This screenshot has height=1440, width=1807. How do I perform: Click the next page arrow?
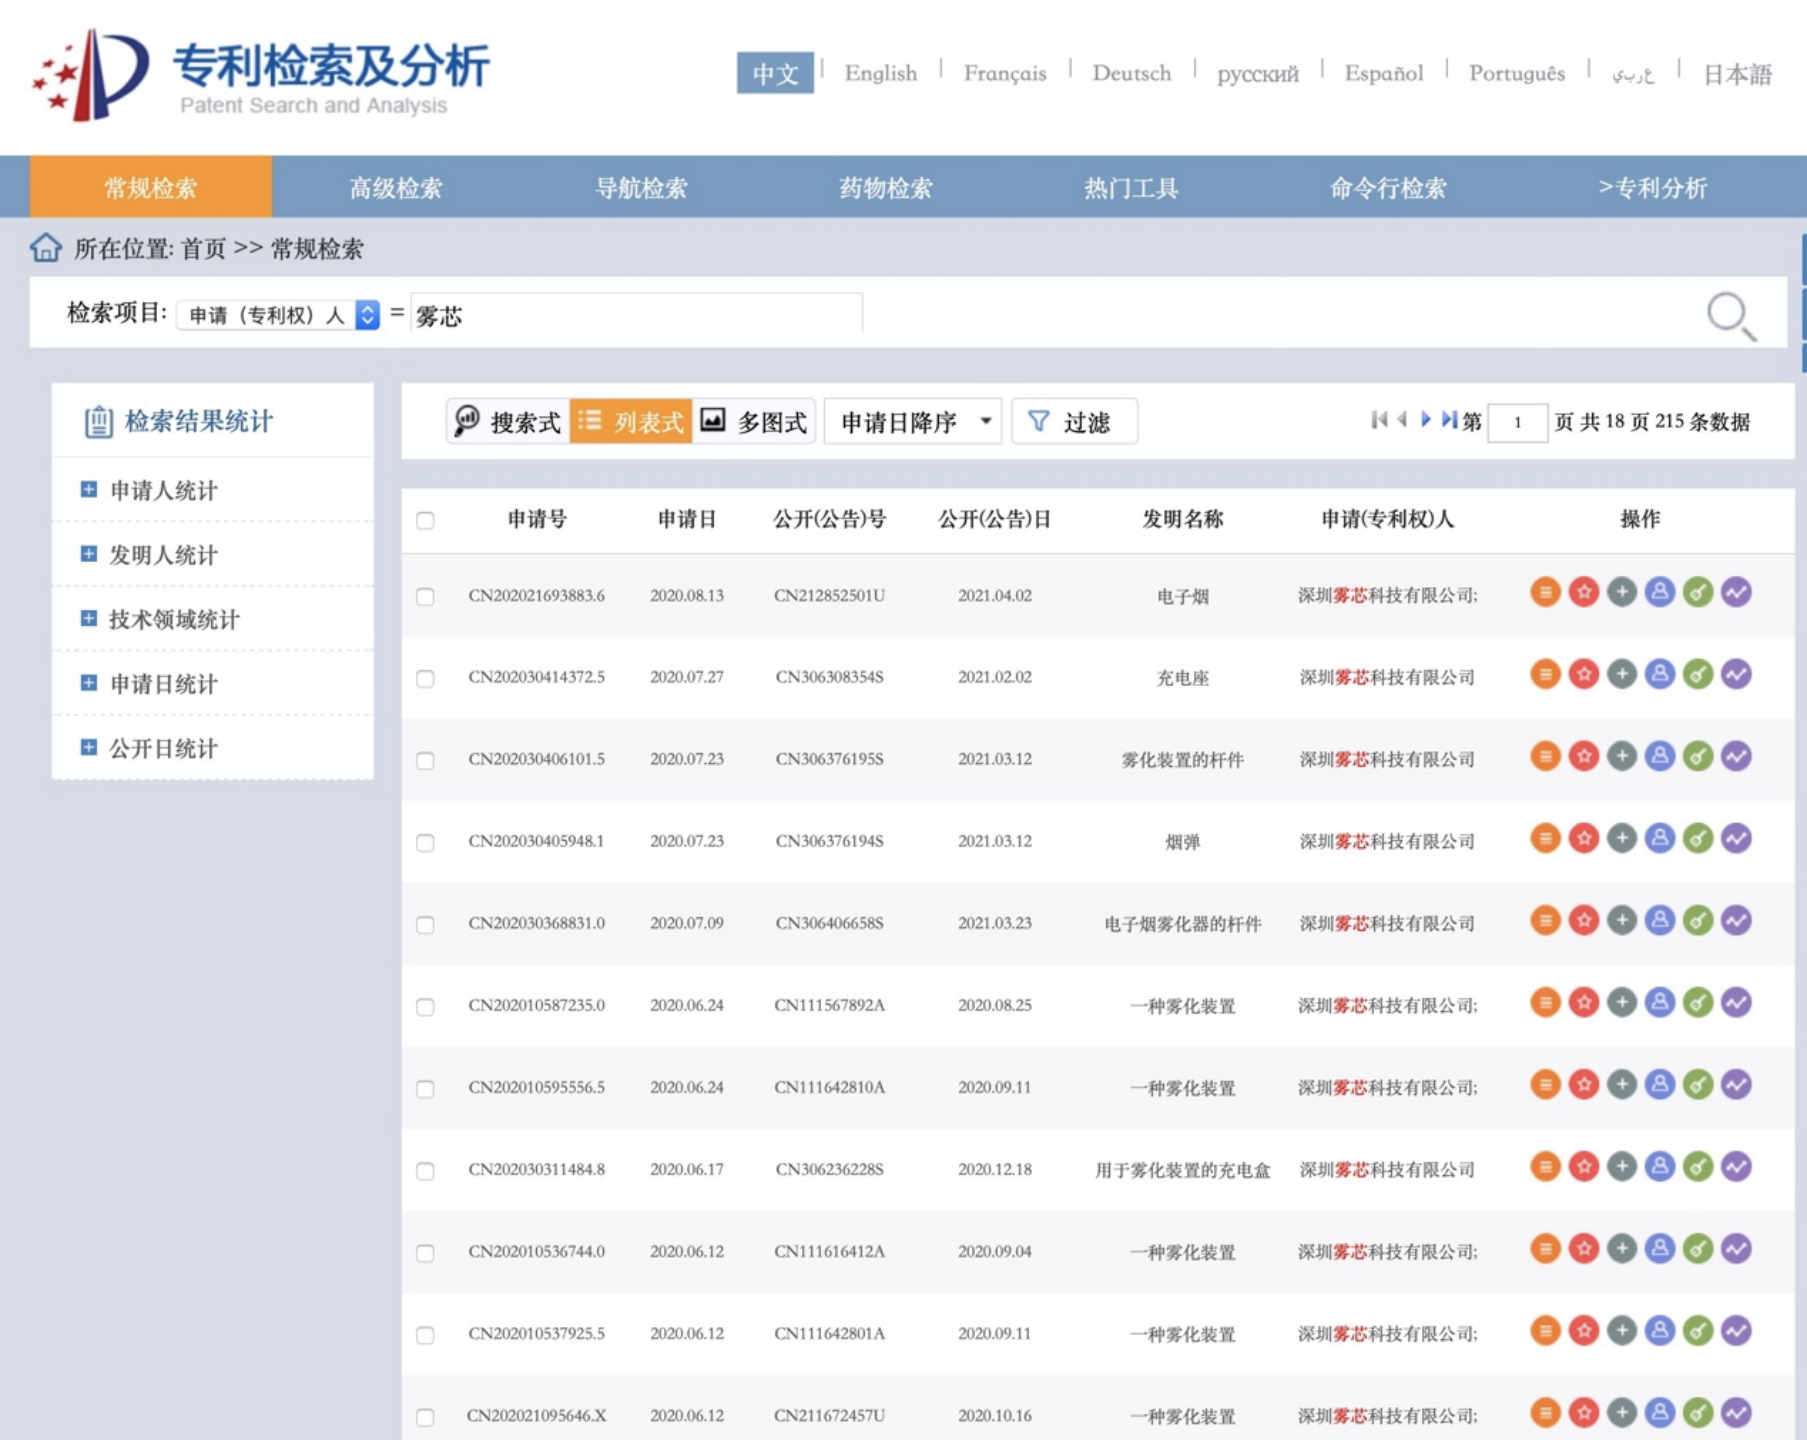[1426, 421]
